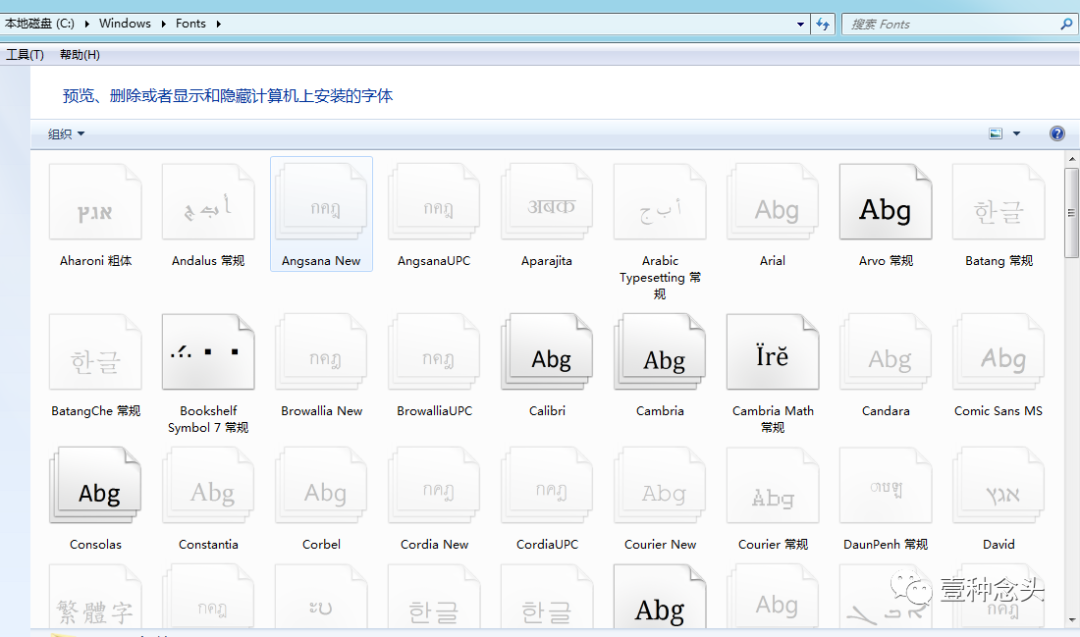The image size is (1080, 637).
Task: Click the Angsana New font icon
Action: 321,202
